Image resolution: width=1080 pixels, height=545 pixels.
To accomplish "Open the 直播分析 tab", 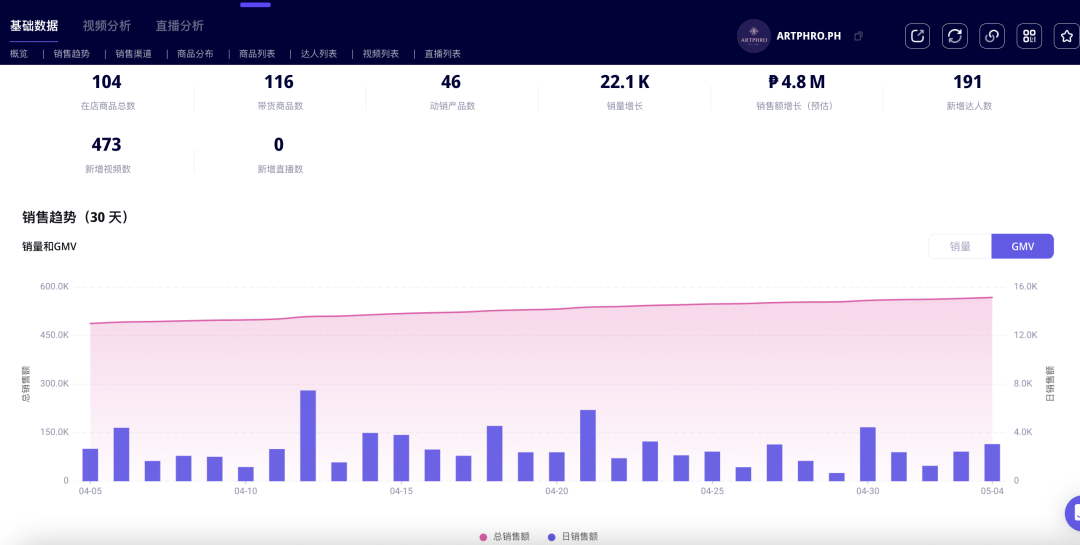I will pos(180,26).
